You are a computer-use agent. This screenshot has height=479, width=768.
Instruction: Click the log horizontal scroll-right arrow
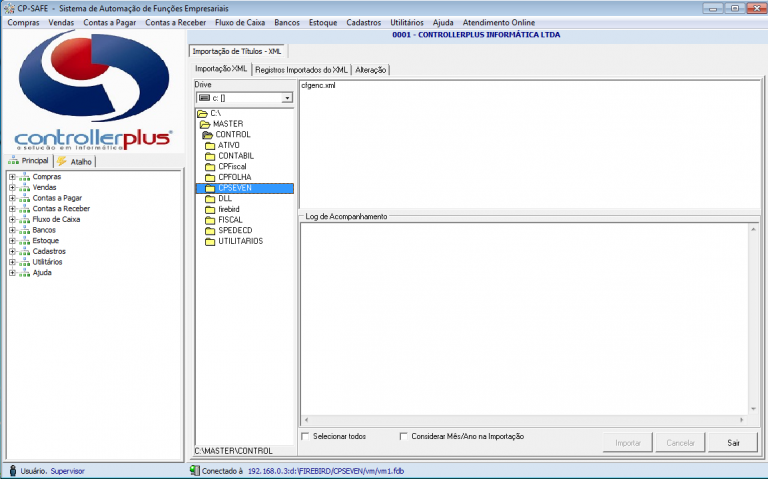click(x=742, y=420)
